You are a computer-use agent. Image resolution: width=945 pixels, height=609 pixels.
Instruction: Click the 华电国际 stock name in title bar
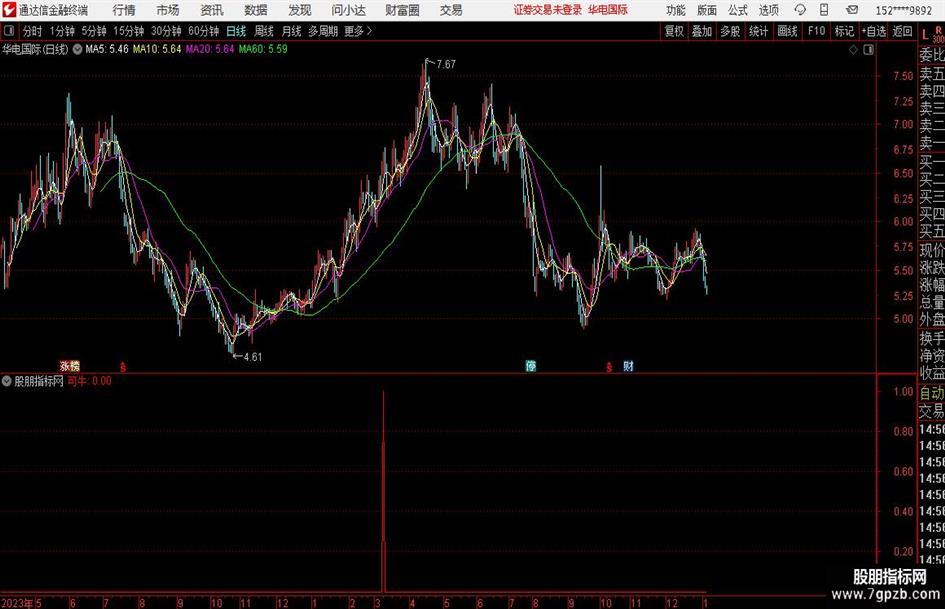point(608,10)
